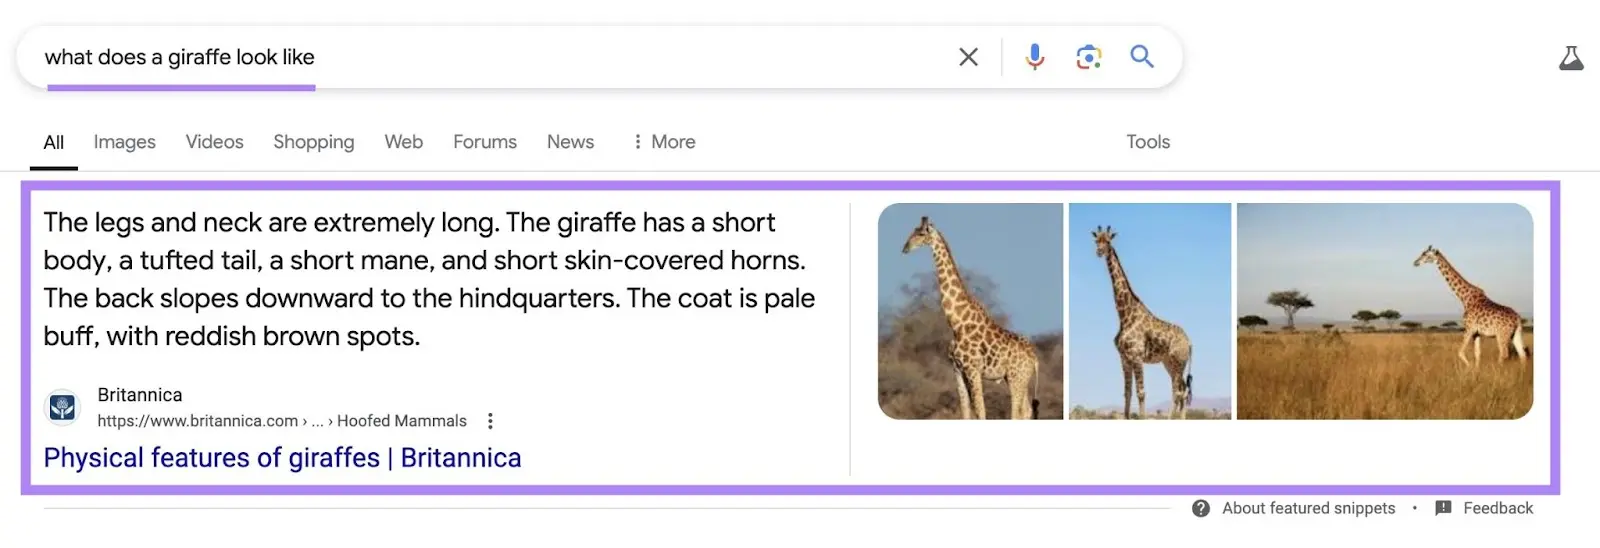Open Physical features of giraffes link
1600x548 pixels.
coord(282,458)
